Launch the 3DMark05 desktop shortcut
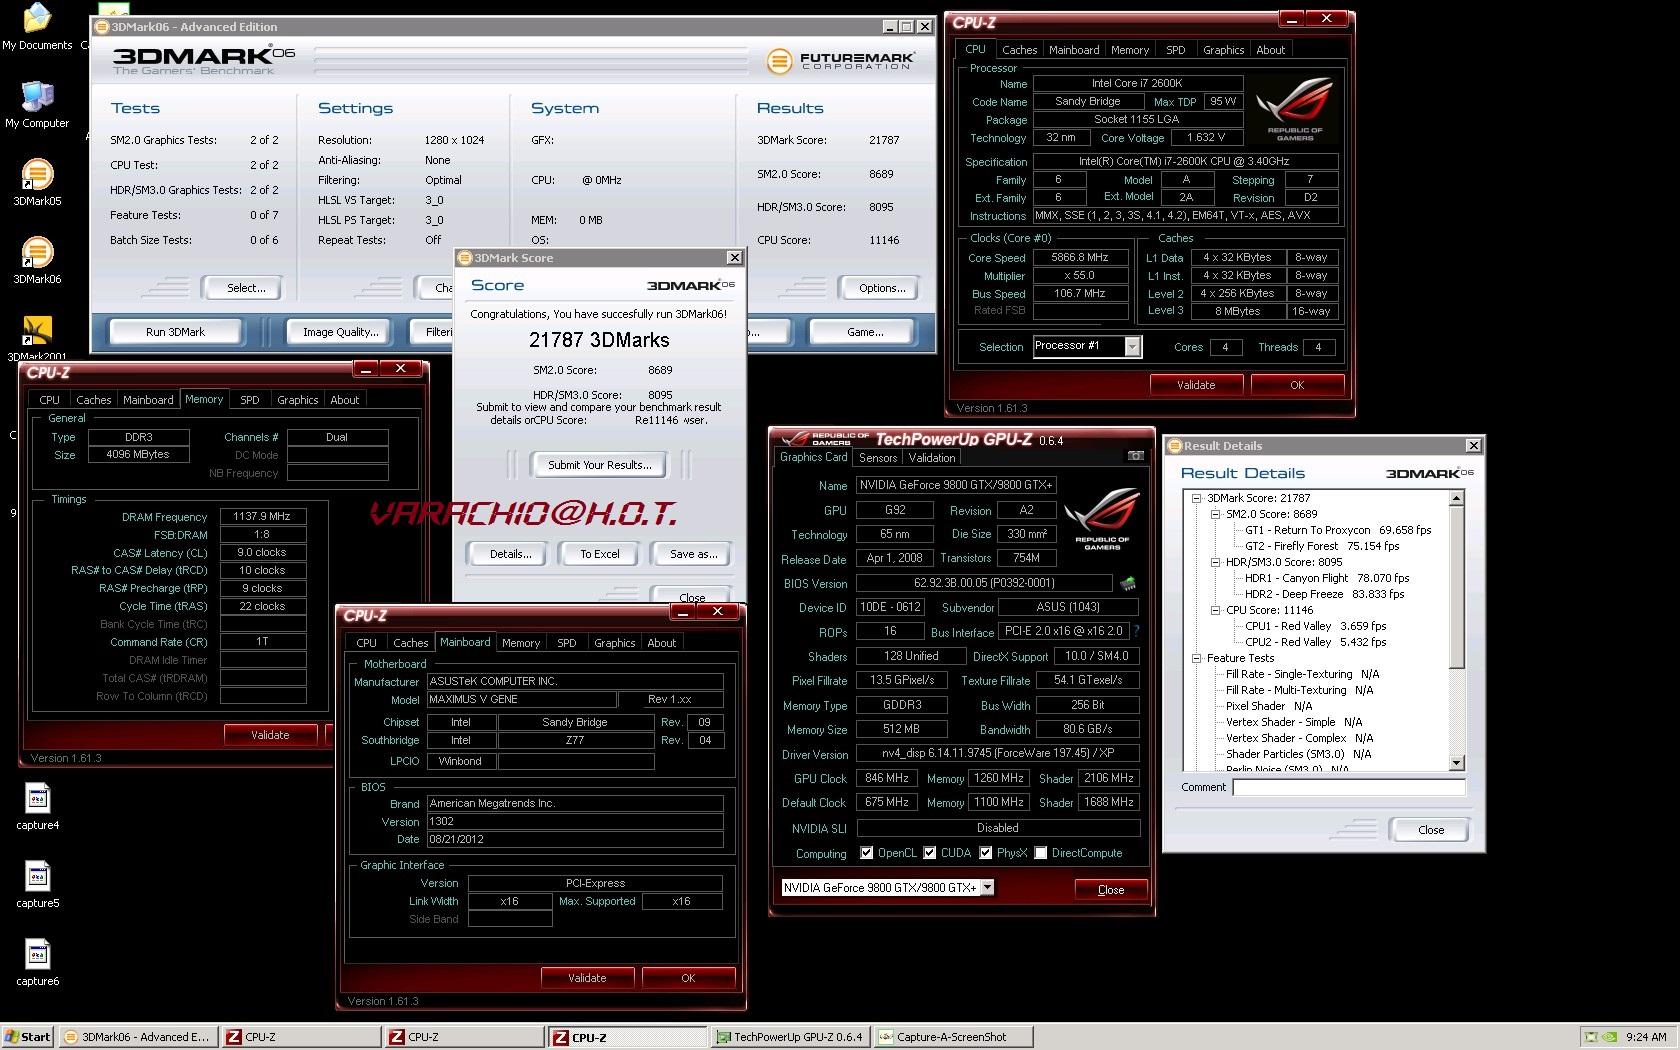This screenshot has width=1680, height=1050. tap(37, 182)
